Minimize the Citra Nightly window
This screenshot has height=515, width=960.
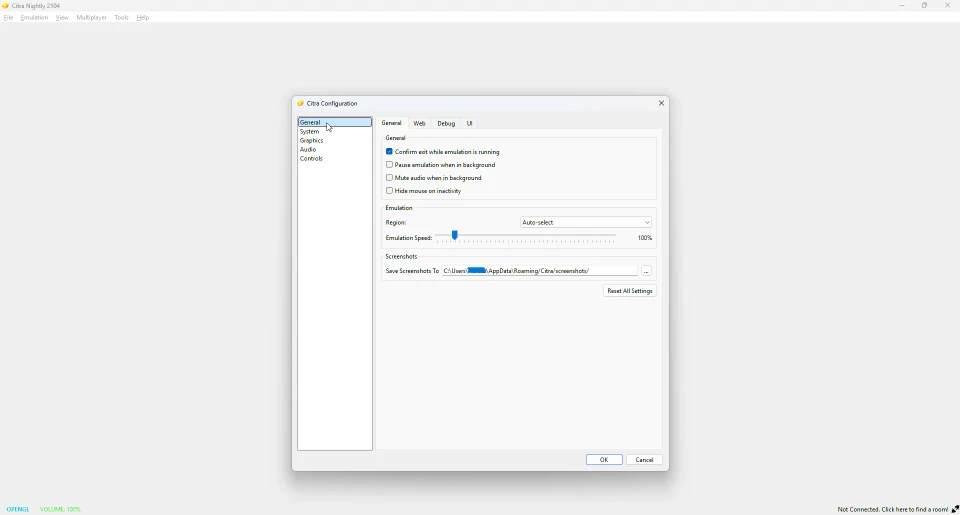tap(902, 6)
